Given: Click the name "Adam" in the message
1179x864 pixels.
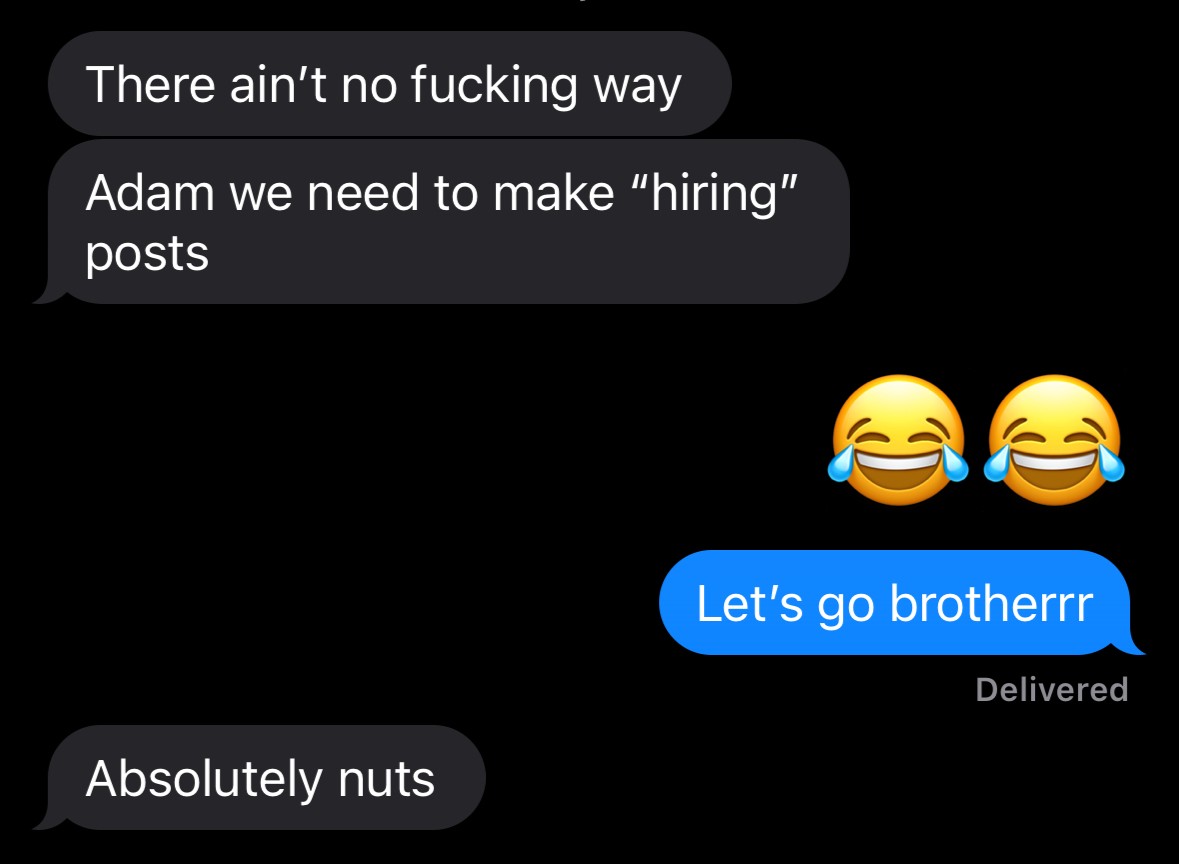Looking at the screenshot, I should pyautogui.click(x=150, y=193).
